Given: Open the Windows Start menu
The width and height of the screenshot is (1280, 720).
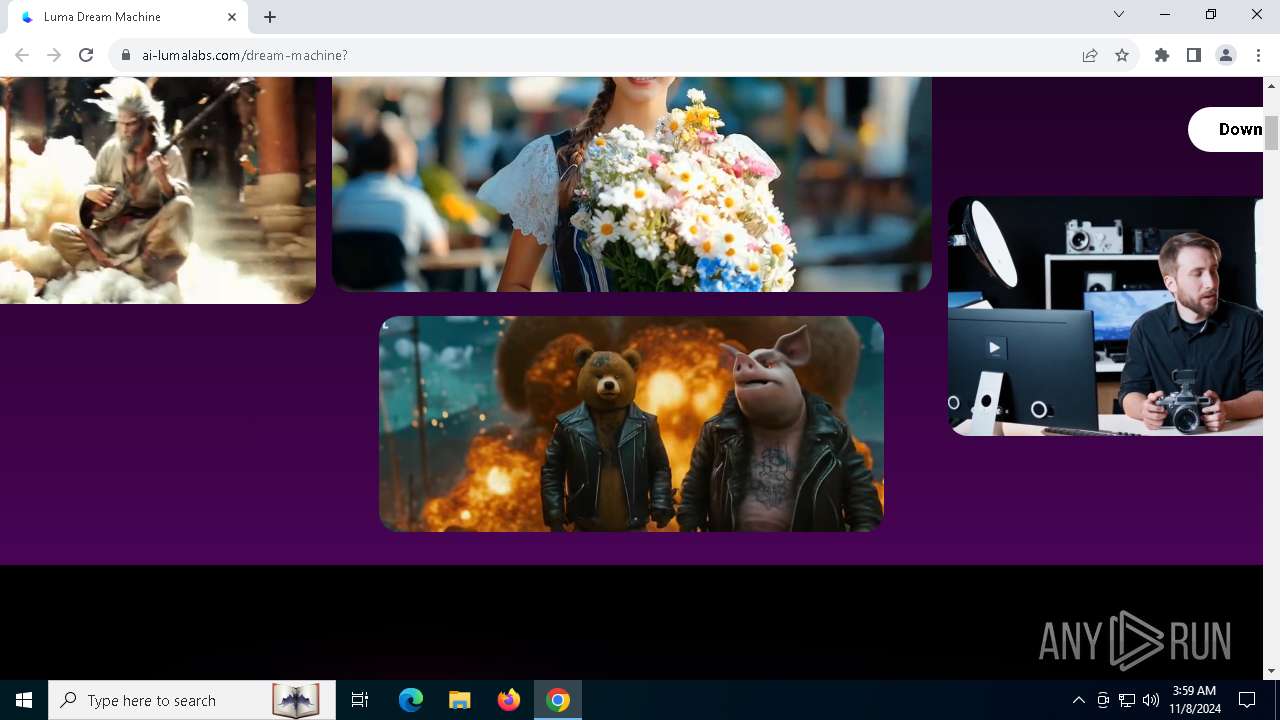Looking at the screenshot, I should coord(24,700).
